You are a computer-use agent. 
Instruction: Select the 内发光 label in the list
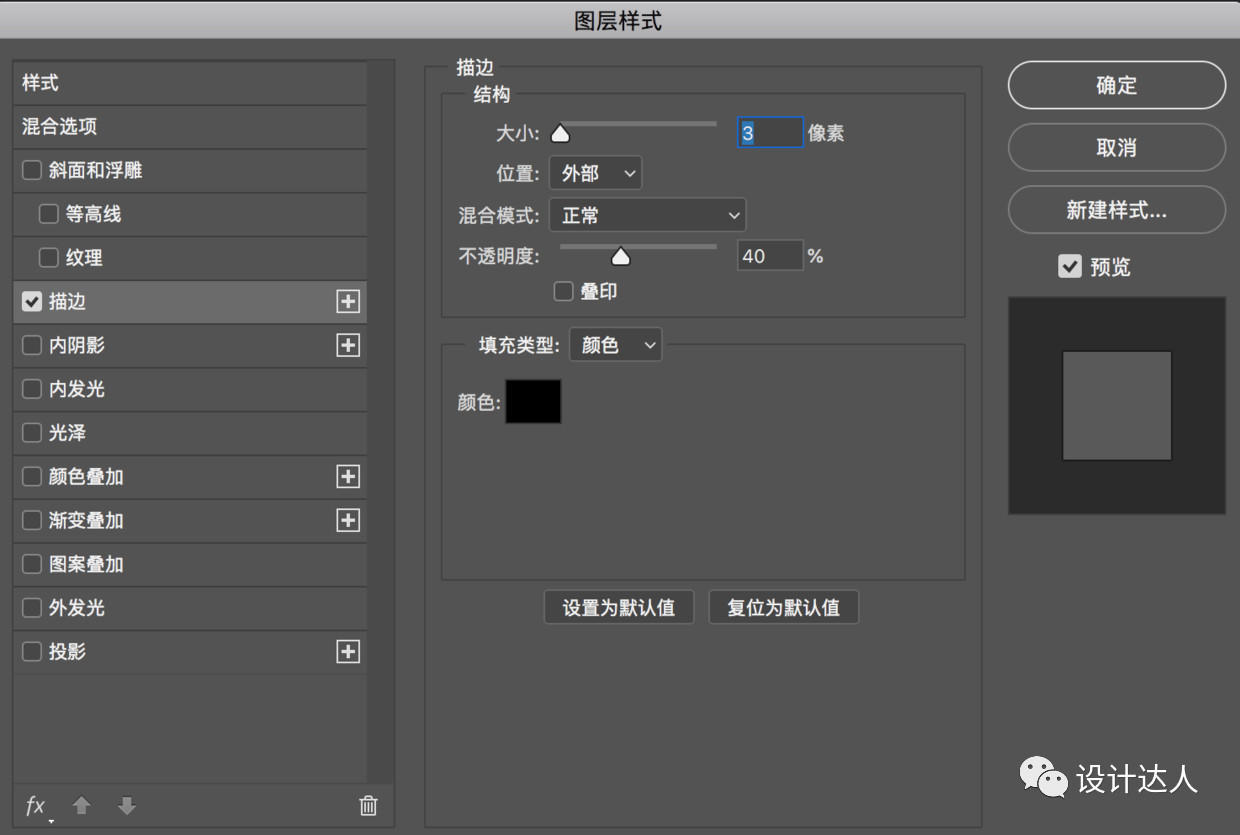[77, 389]
